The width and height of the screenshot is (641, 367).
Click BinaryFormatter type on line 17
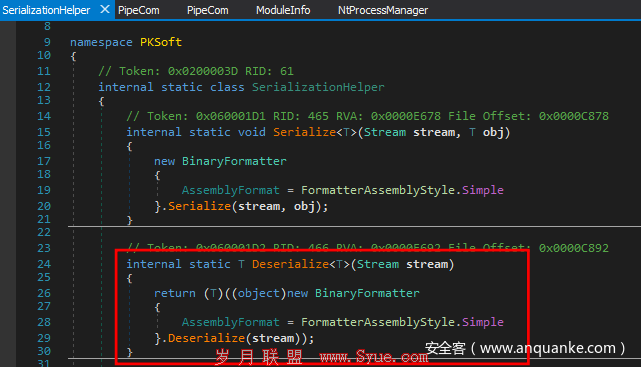click(234, 161)
